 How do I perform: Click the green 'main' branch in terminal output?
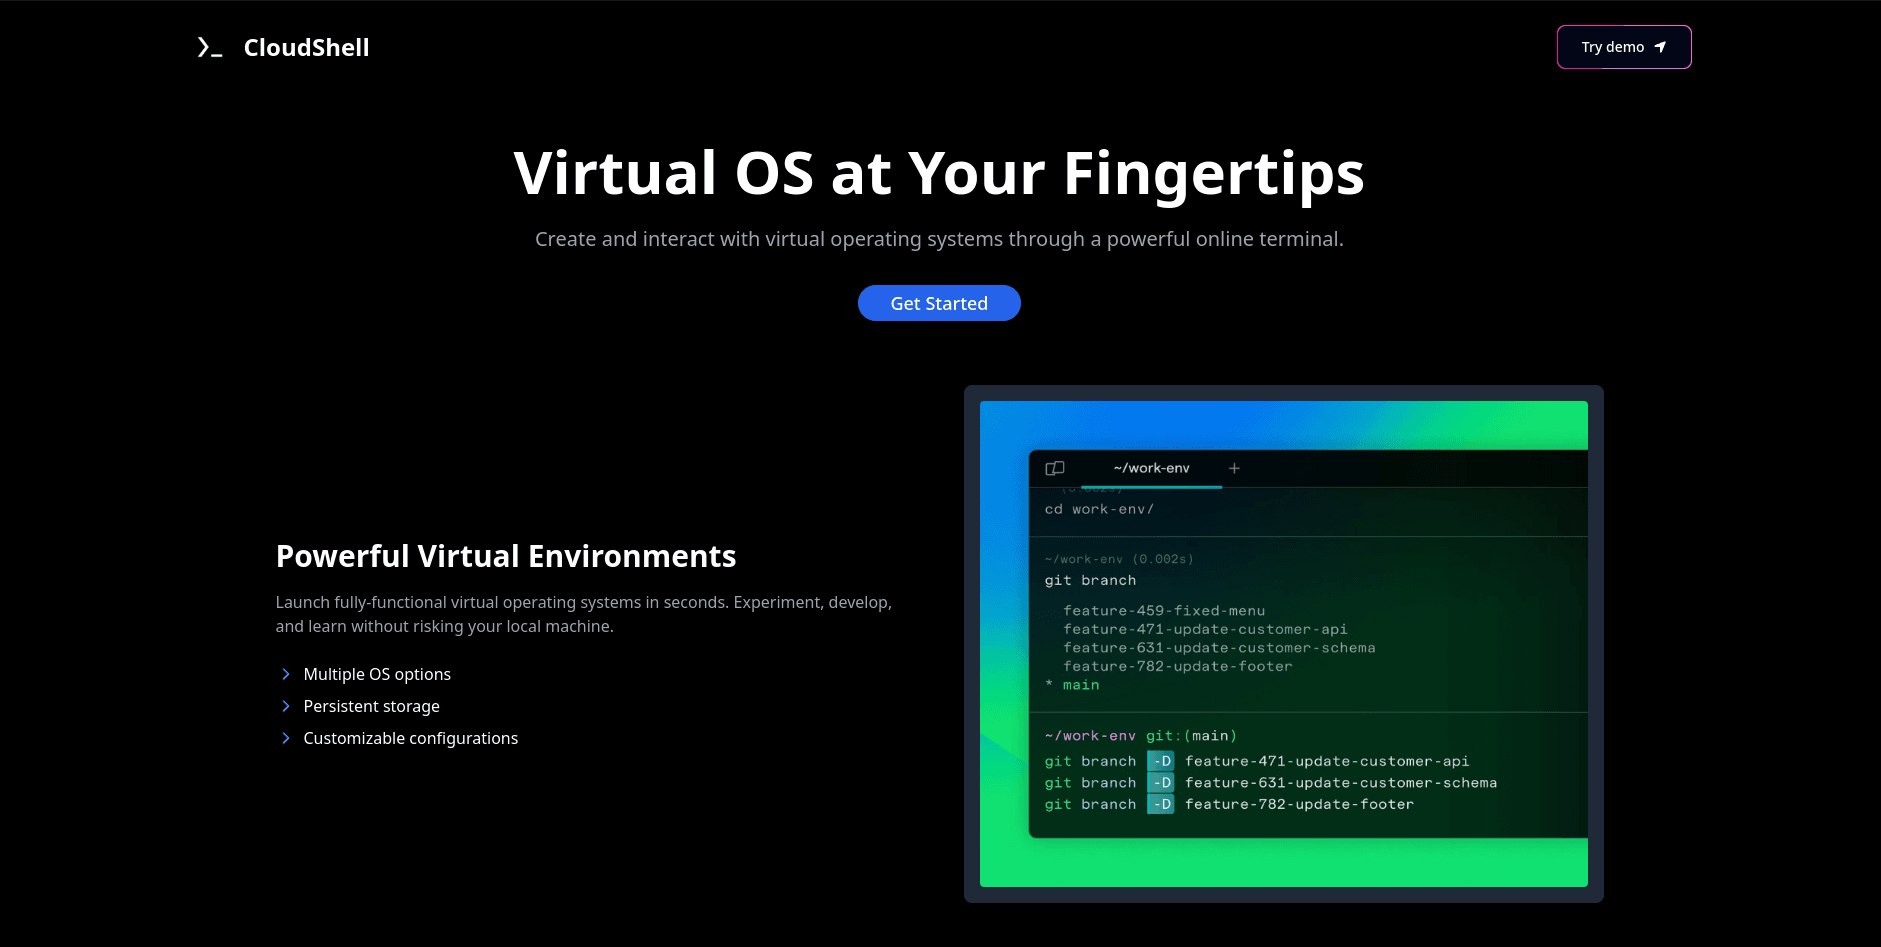(1081, 685)
